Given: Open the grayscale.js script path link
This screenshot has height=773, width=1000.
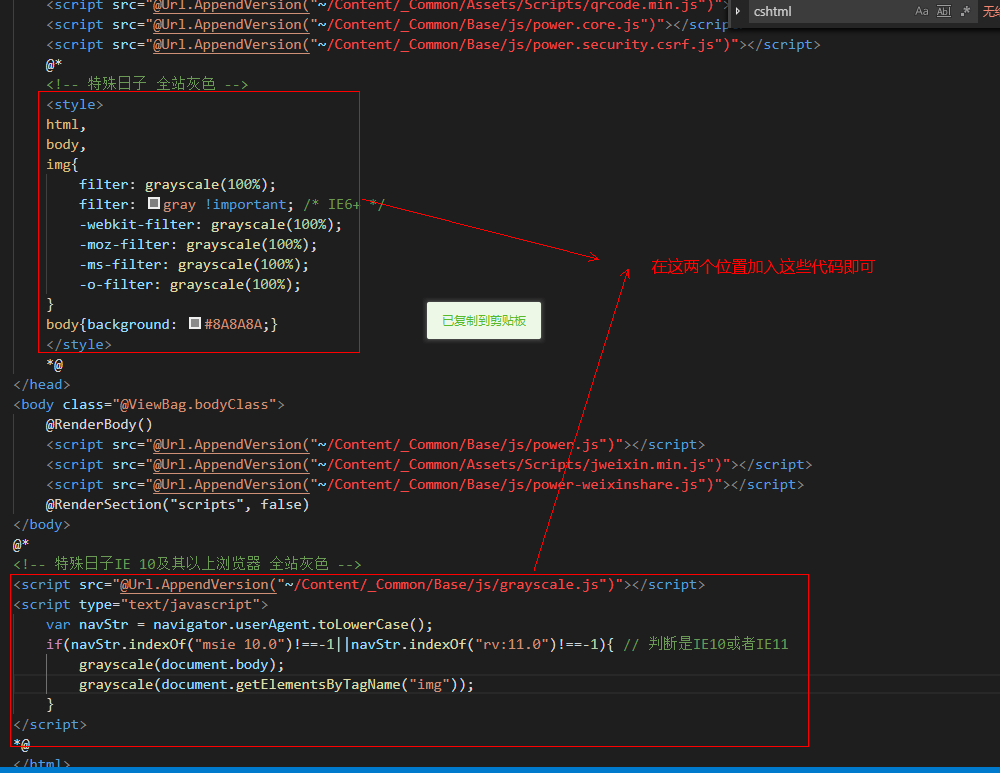Looking at the screenshot, I should 447,584.
